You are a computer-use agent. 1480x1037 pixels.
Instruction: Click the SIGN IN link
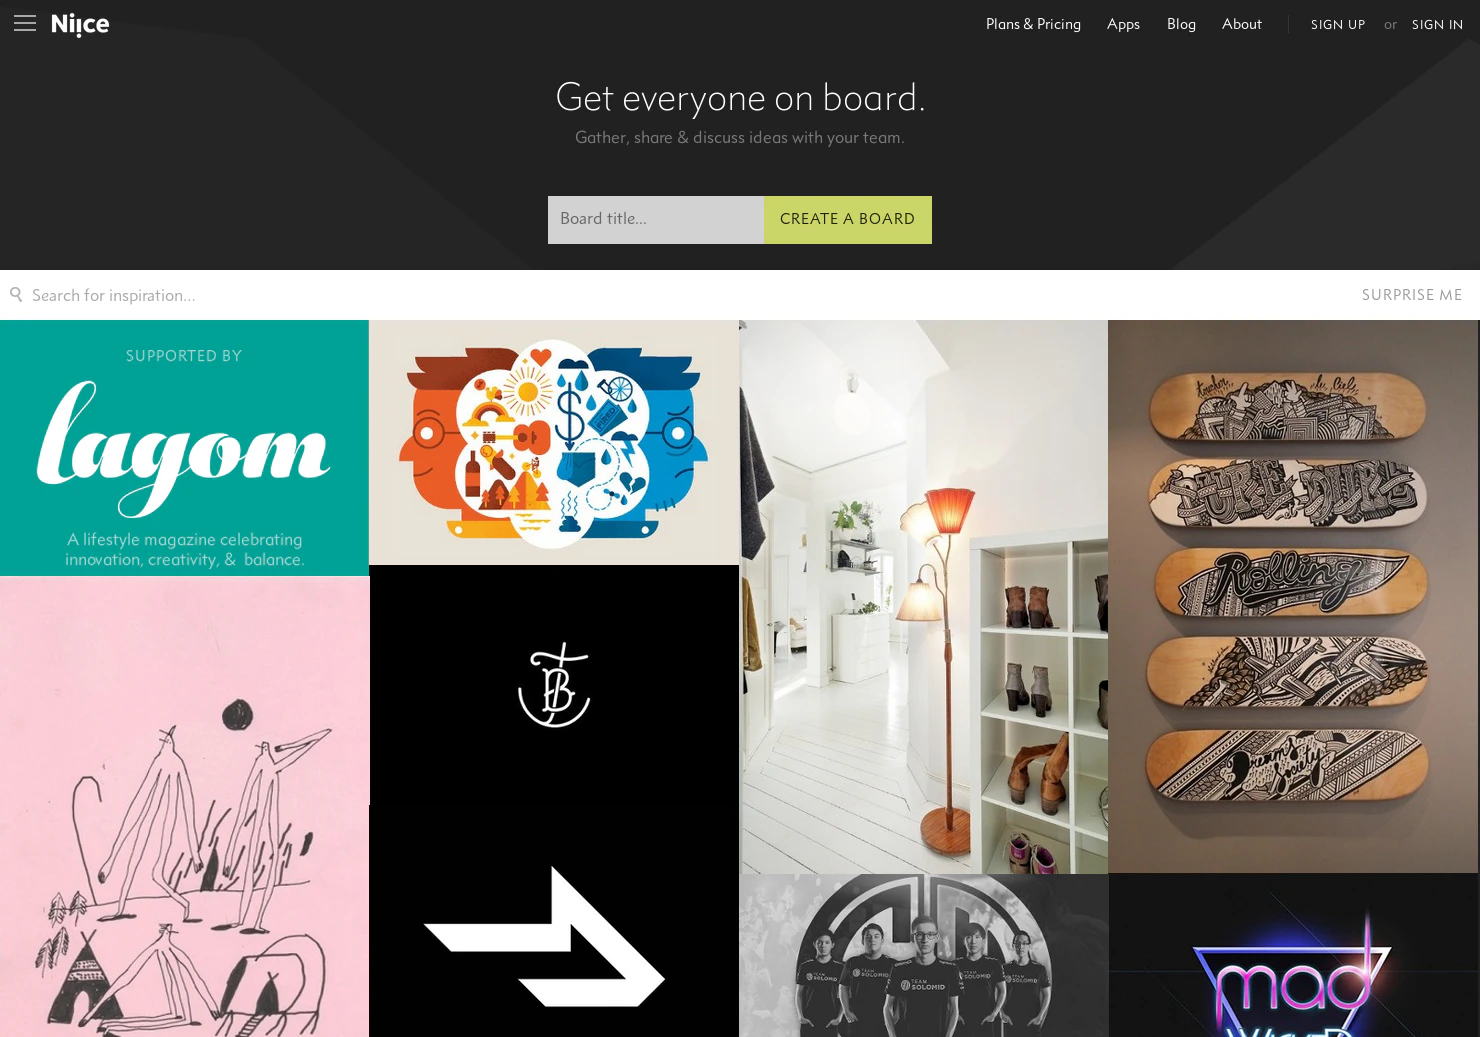click(1437, 25)
